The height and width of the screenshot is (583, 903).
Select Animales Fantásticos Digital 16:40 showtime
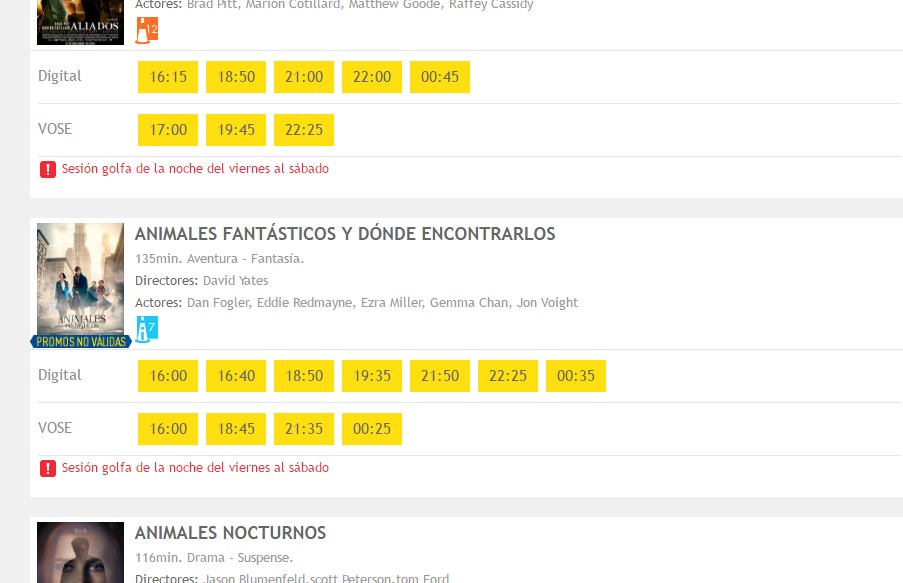tap(236, 376)
